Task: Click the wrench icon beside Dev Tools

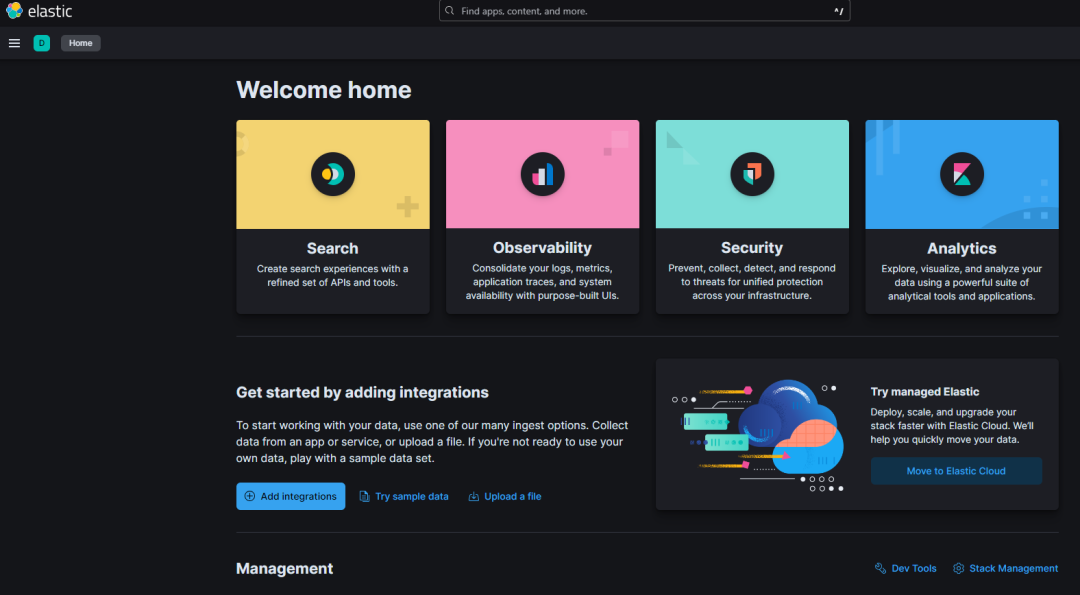Action: [x=880, y=568]
